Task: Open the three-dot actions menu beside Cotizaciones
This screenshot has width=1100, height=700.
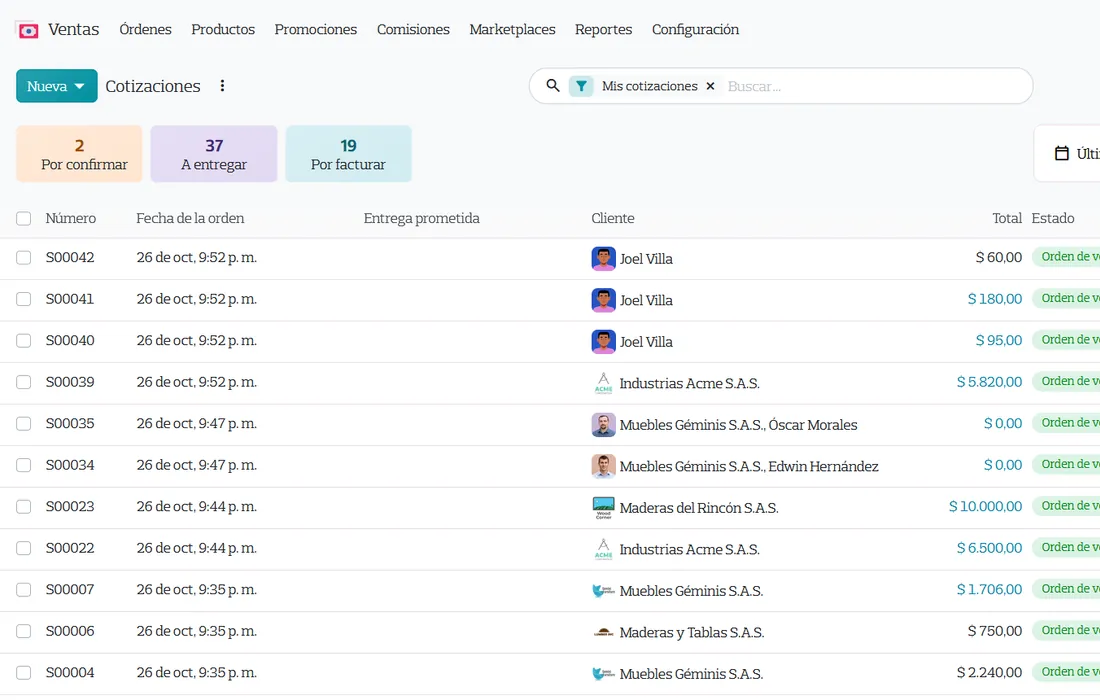Action: pos(222,86)
